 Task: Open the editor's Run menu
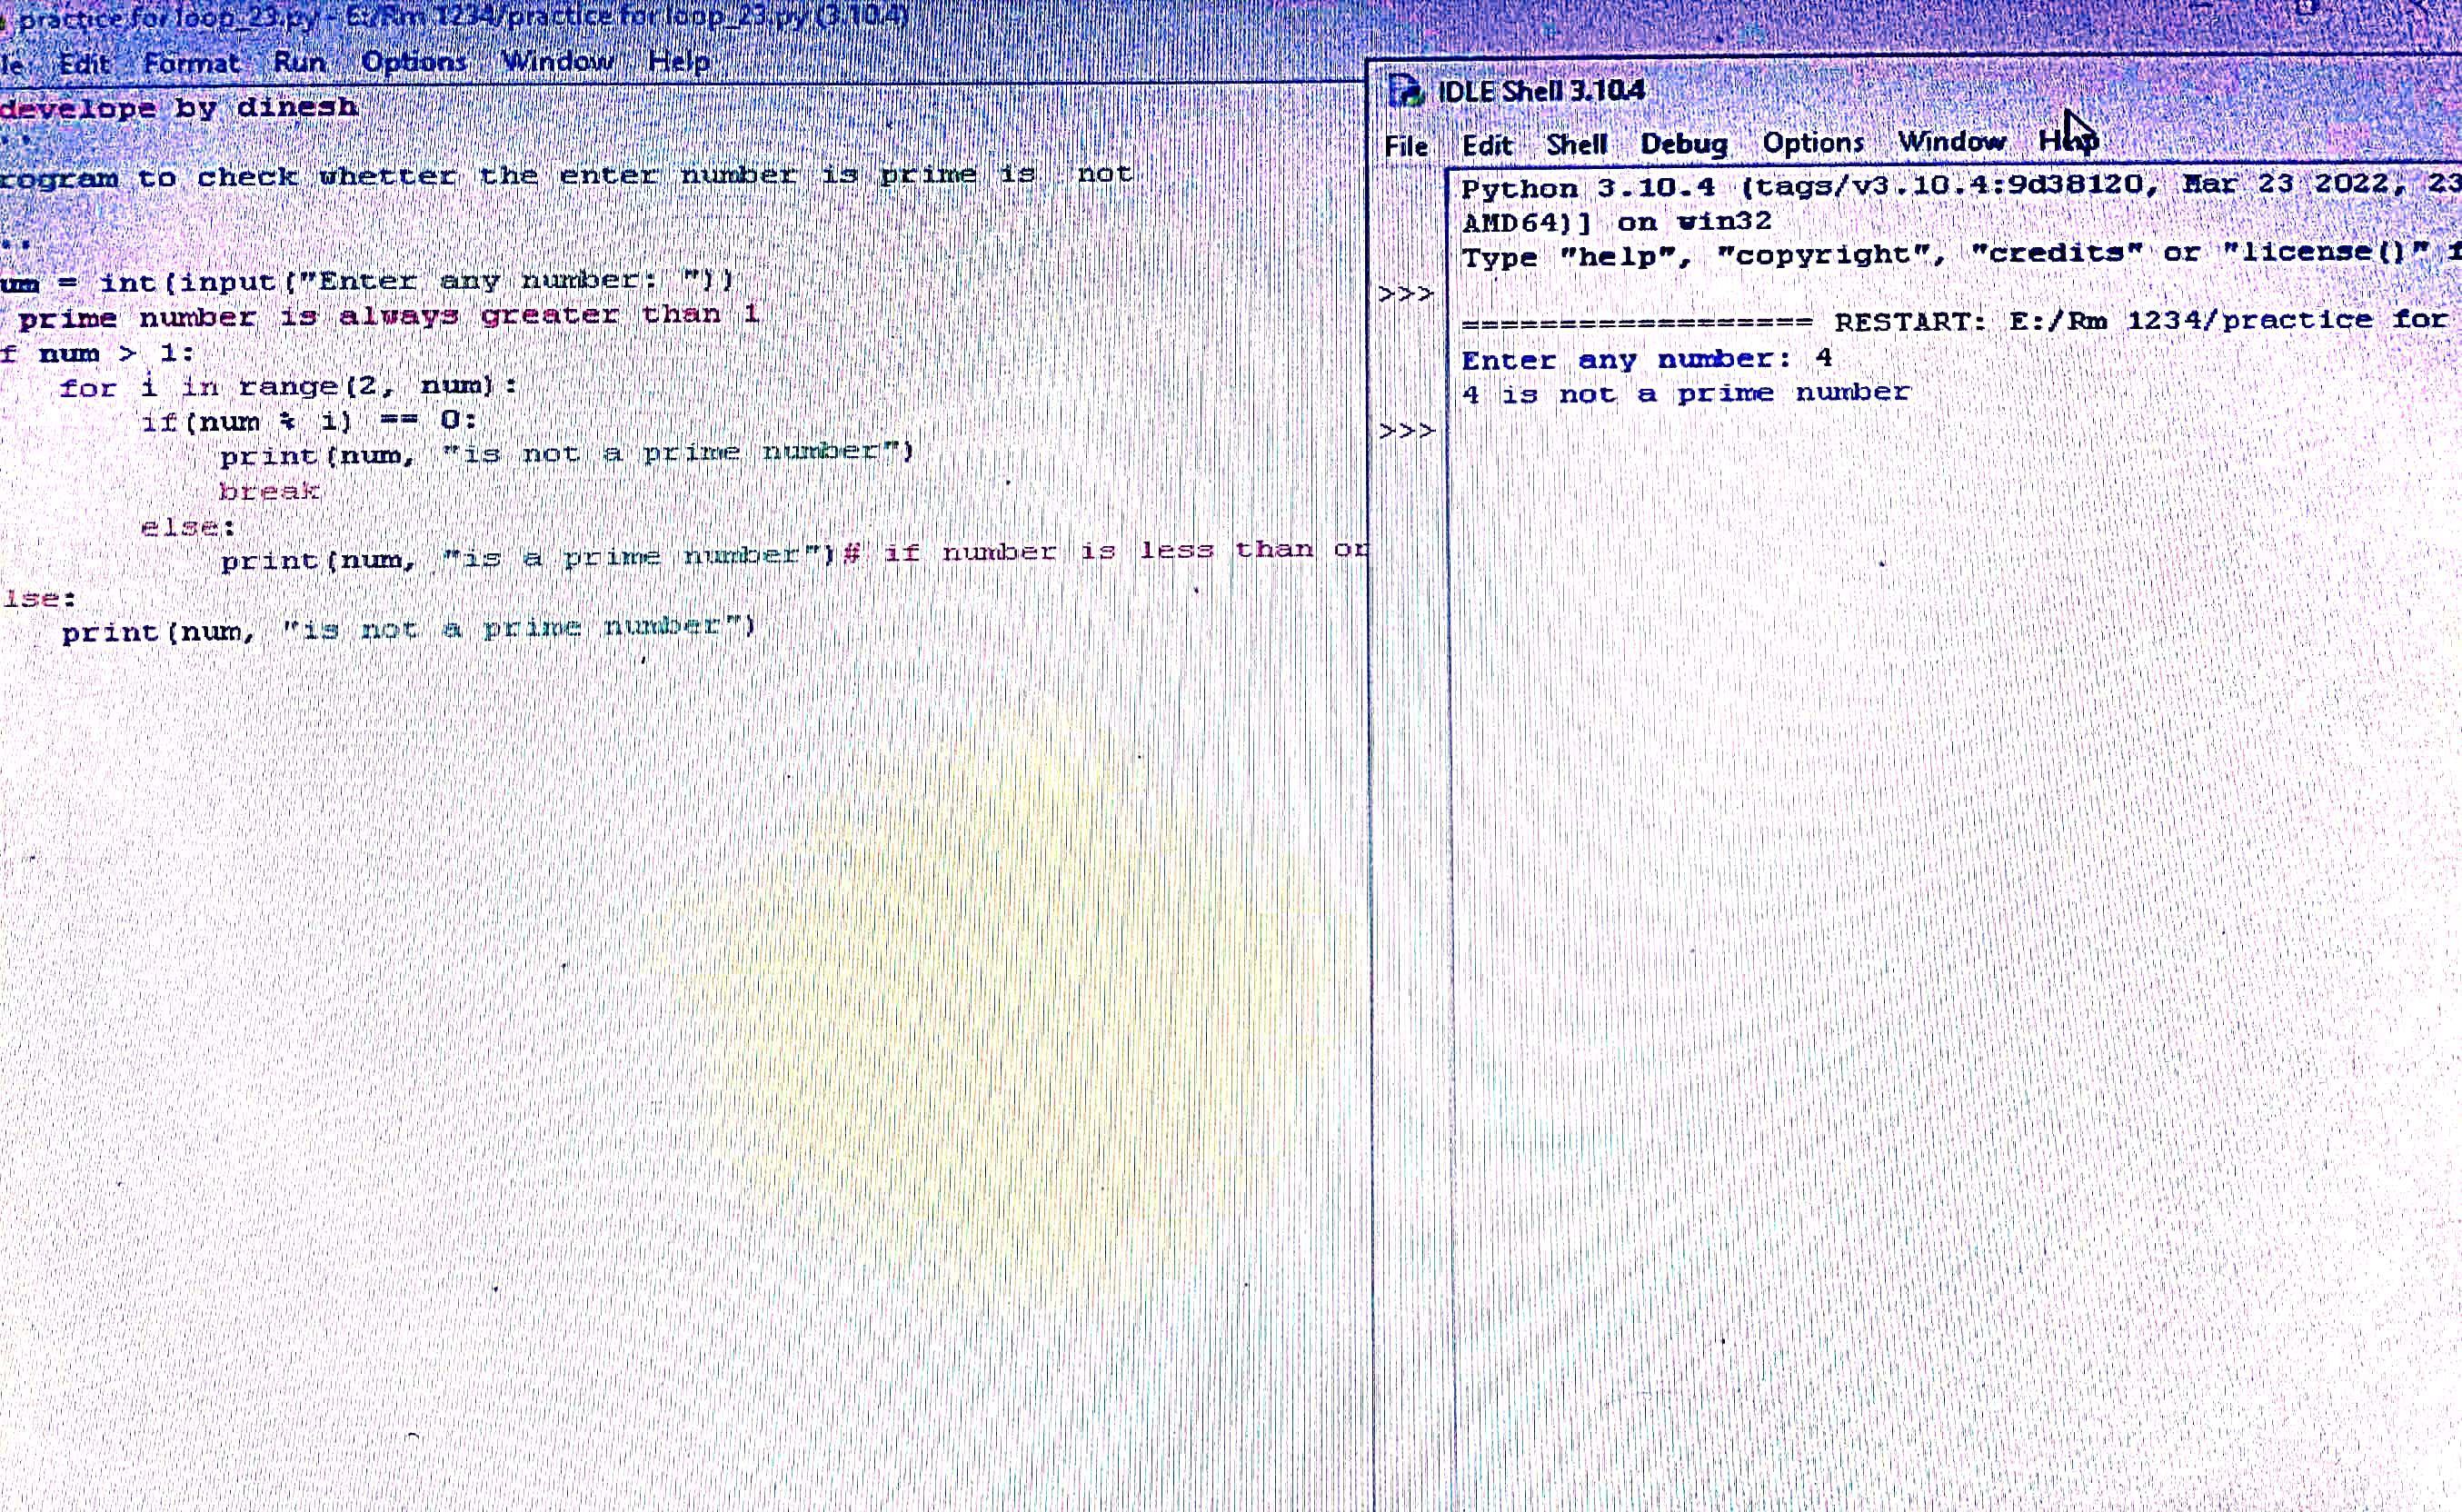[x=299, y=62]
